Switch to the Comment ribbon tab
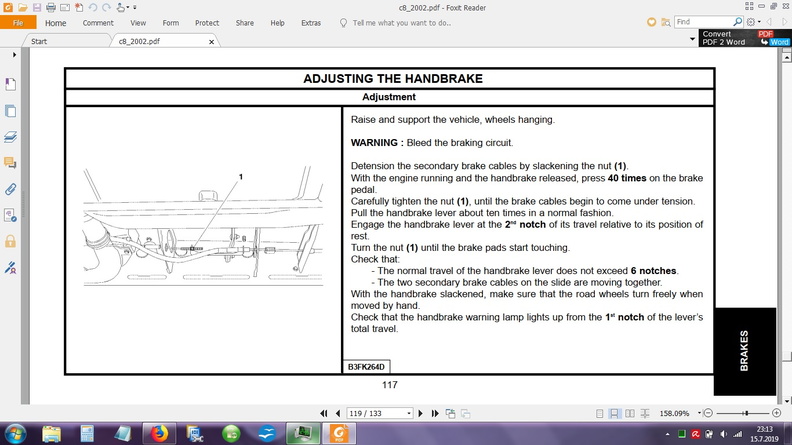Image resolution: width=792 pixels, height=445 pixels. [98, 23]
